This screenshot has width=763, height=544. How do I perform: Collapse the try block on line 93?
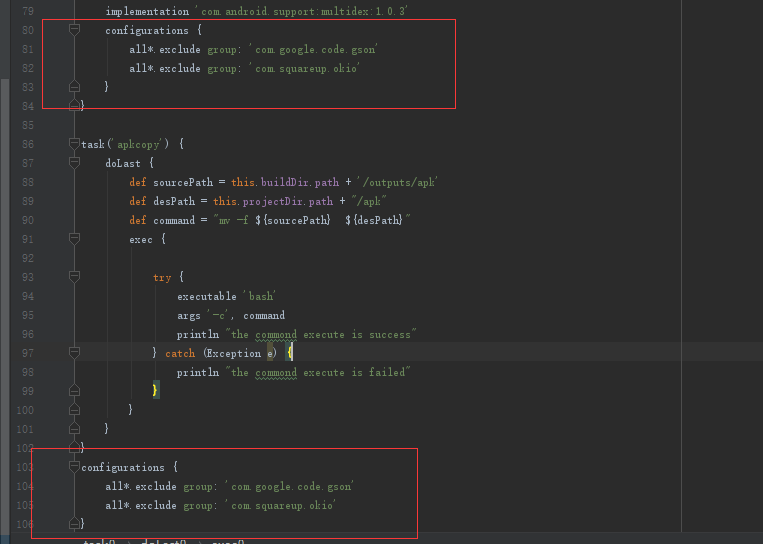74,277
